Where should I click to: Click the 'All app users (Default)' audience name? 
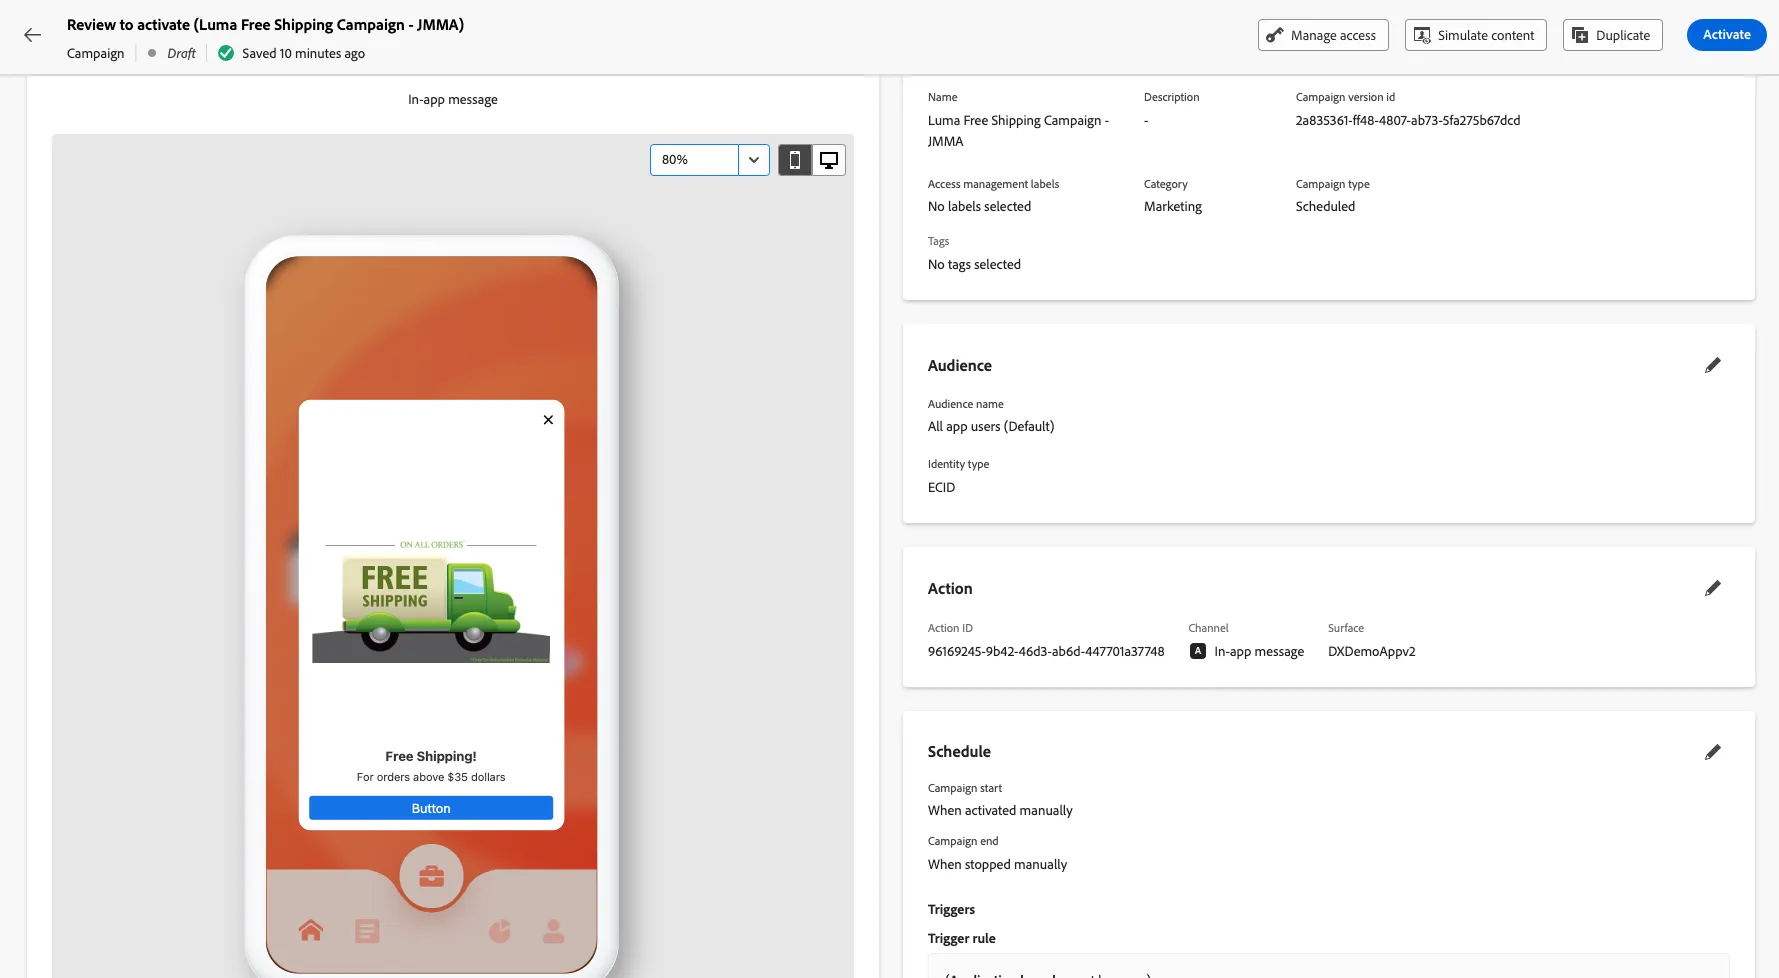click(991, 426)
